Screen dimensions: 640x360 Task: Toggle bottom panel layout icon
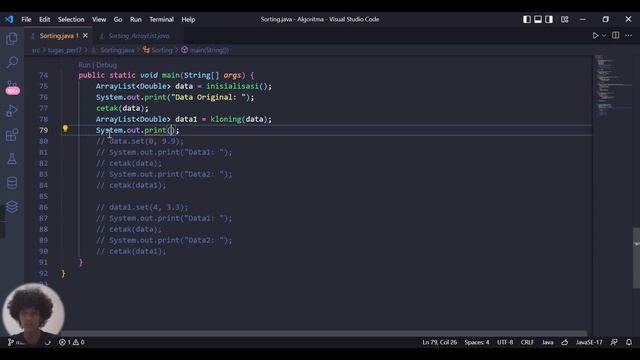pyautogui.click(x=538, y=19)
